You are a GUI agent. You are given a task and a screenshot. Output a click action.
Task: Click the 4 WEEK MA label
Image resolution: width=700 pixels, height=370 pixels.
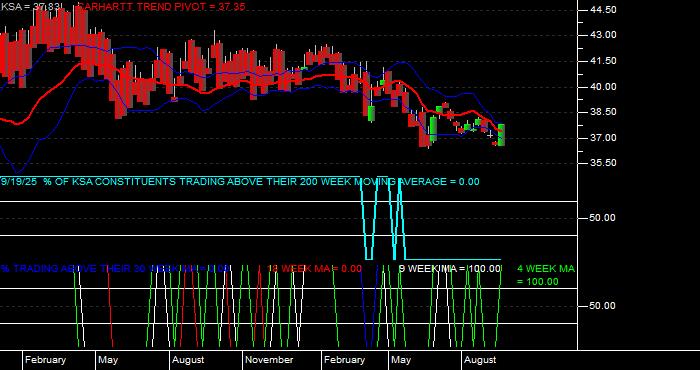(x=546, y=269)
